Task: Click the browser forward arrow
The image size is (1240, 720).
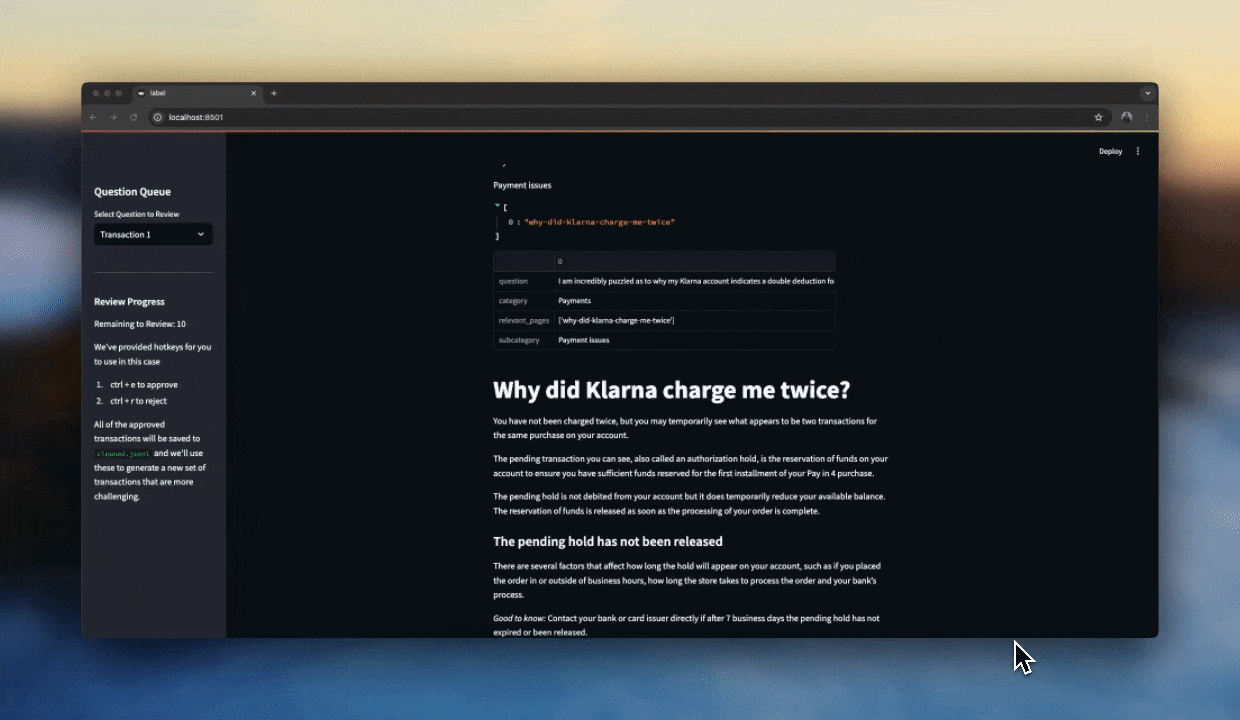Action: (x=112, y=117)
